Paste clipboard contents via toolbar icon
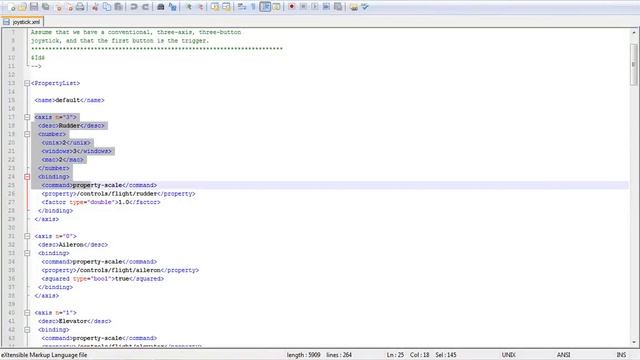 click(x=118, y=7)
